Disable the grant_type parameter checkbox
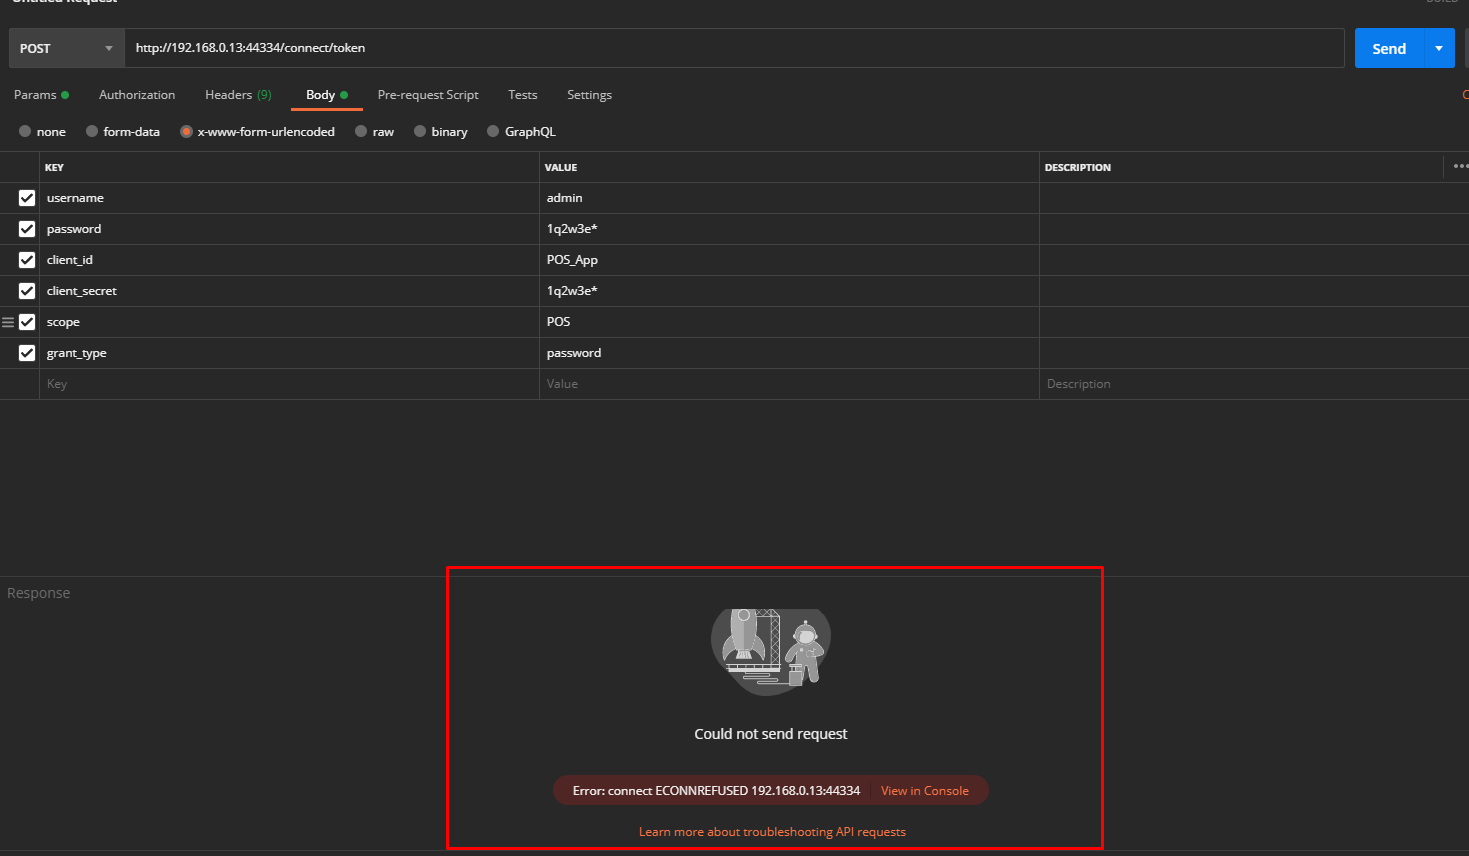 click(27, 353)
